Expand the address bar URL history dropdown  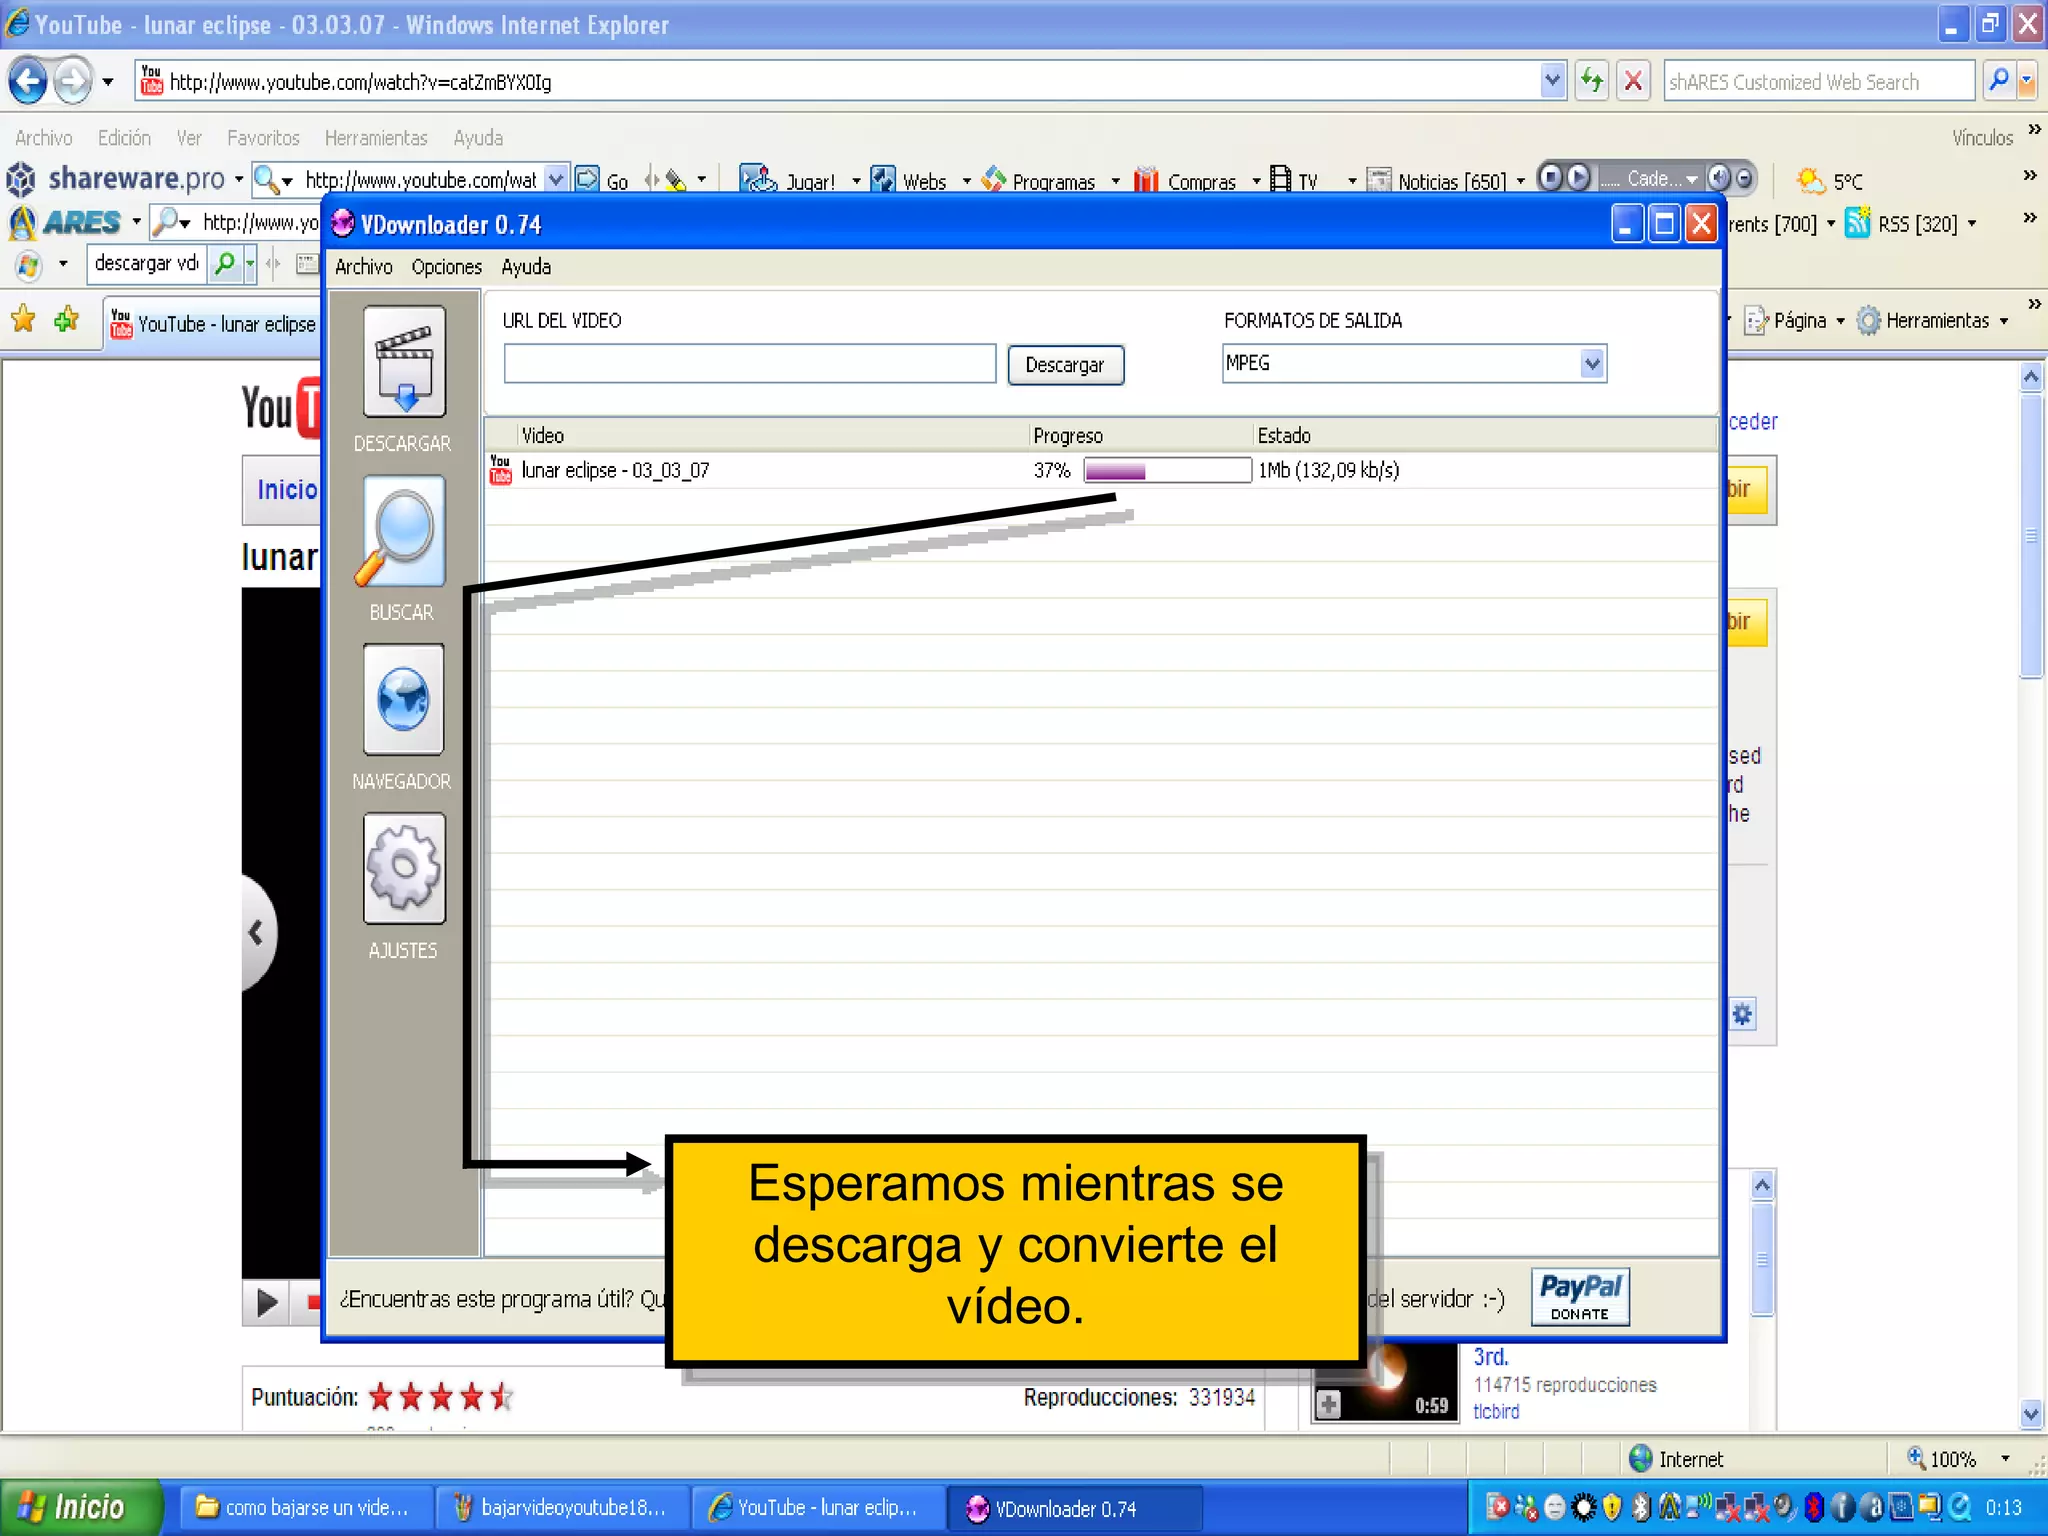[1552, 81]
